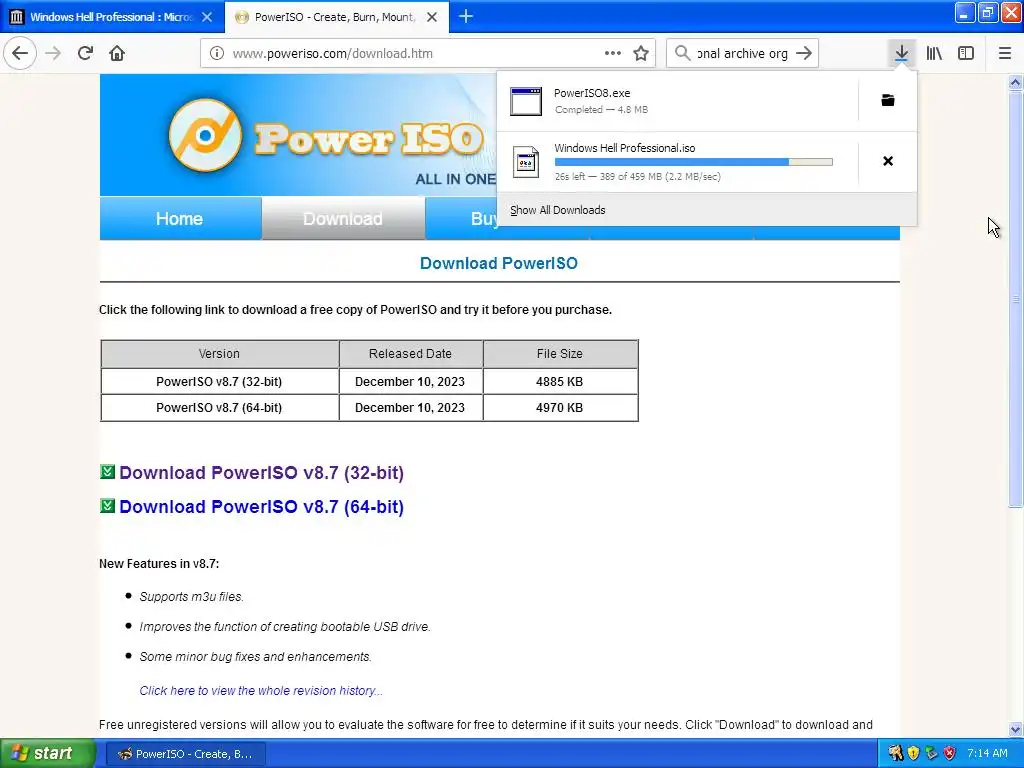Click the Version column header
The image size is (1024, 768).
click(219, 353)
